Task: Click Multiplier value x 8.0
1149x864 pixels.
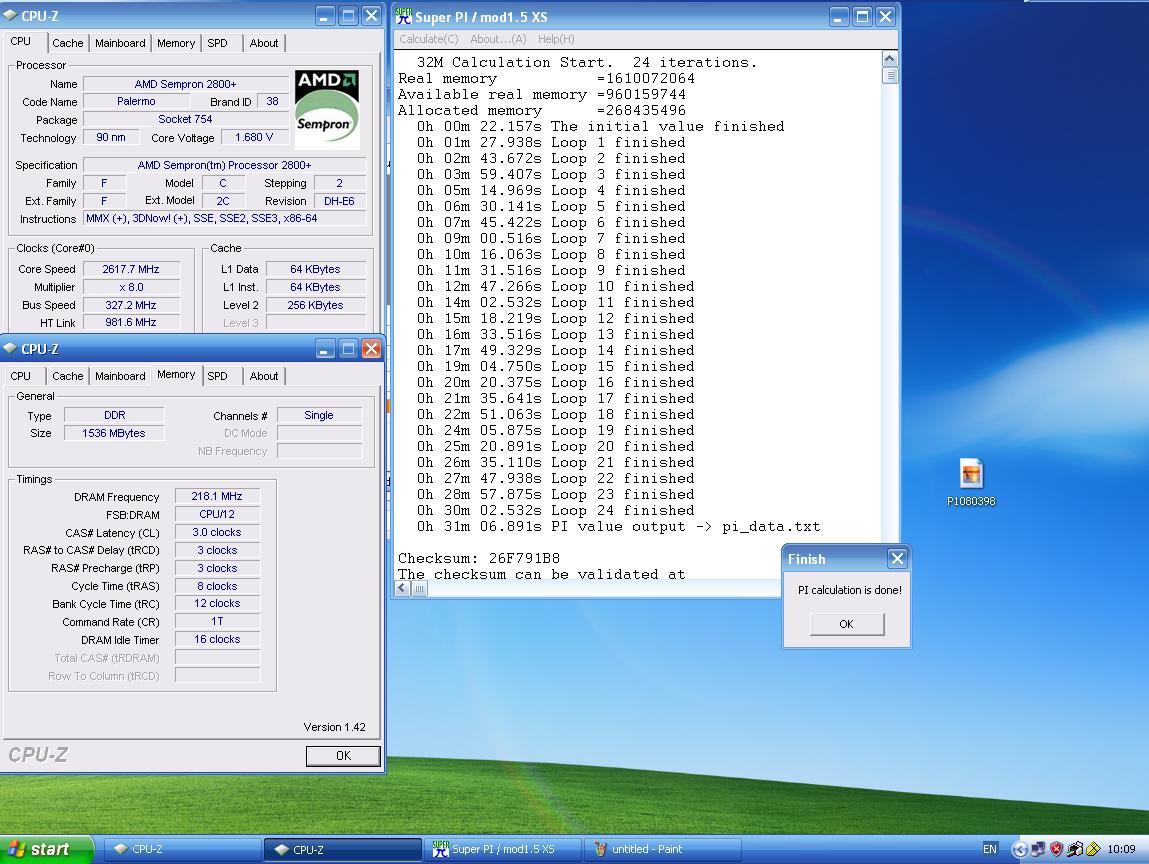Action: coord(131,287)
